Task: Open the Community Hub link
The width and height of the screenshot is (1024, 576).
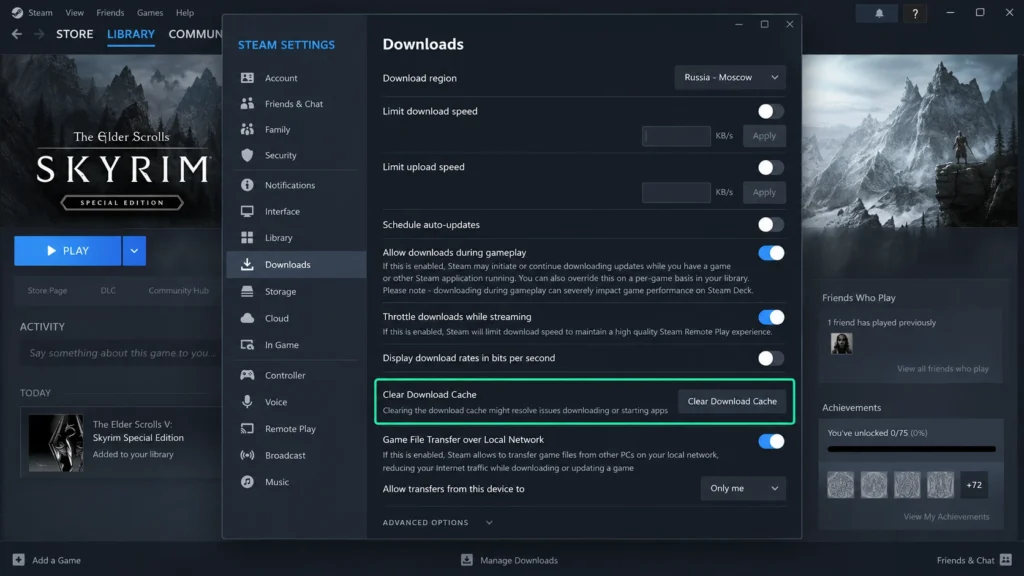Action: (178, 291)
